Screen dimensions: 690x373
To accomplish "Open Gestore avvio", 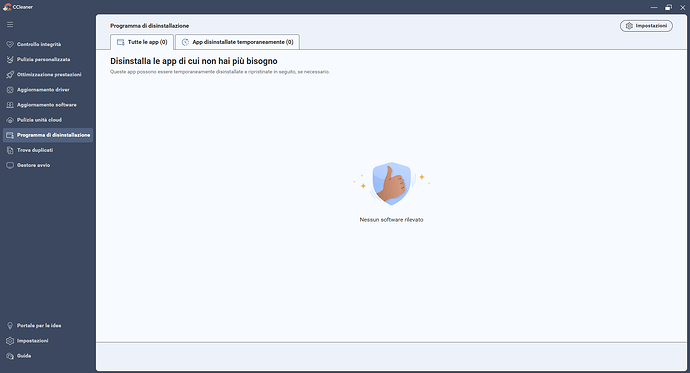I will pos(33,165).
